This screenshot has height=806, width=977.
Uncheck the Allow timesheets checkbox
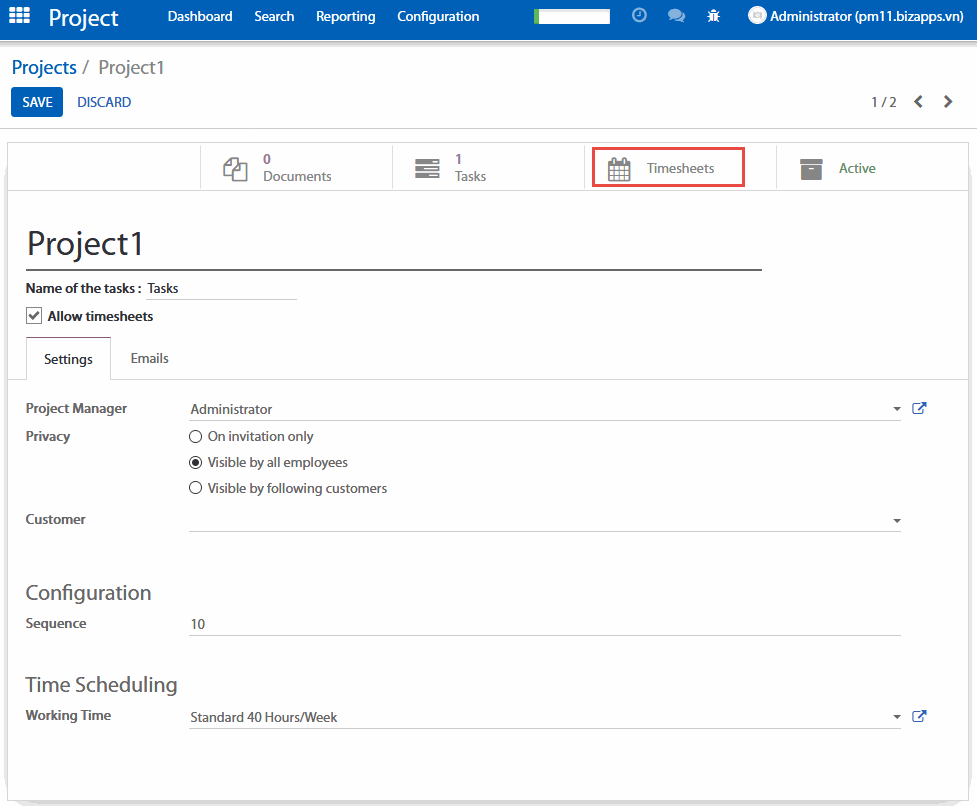pos(34,316)
